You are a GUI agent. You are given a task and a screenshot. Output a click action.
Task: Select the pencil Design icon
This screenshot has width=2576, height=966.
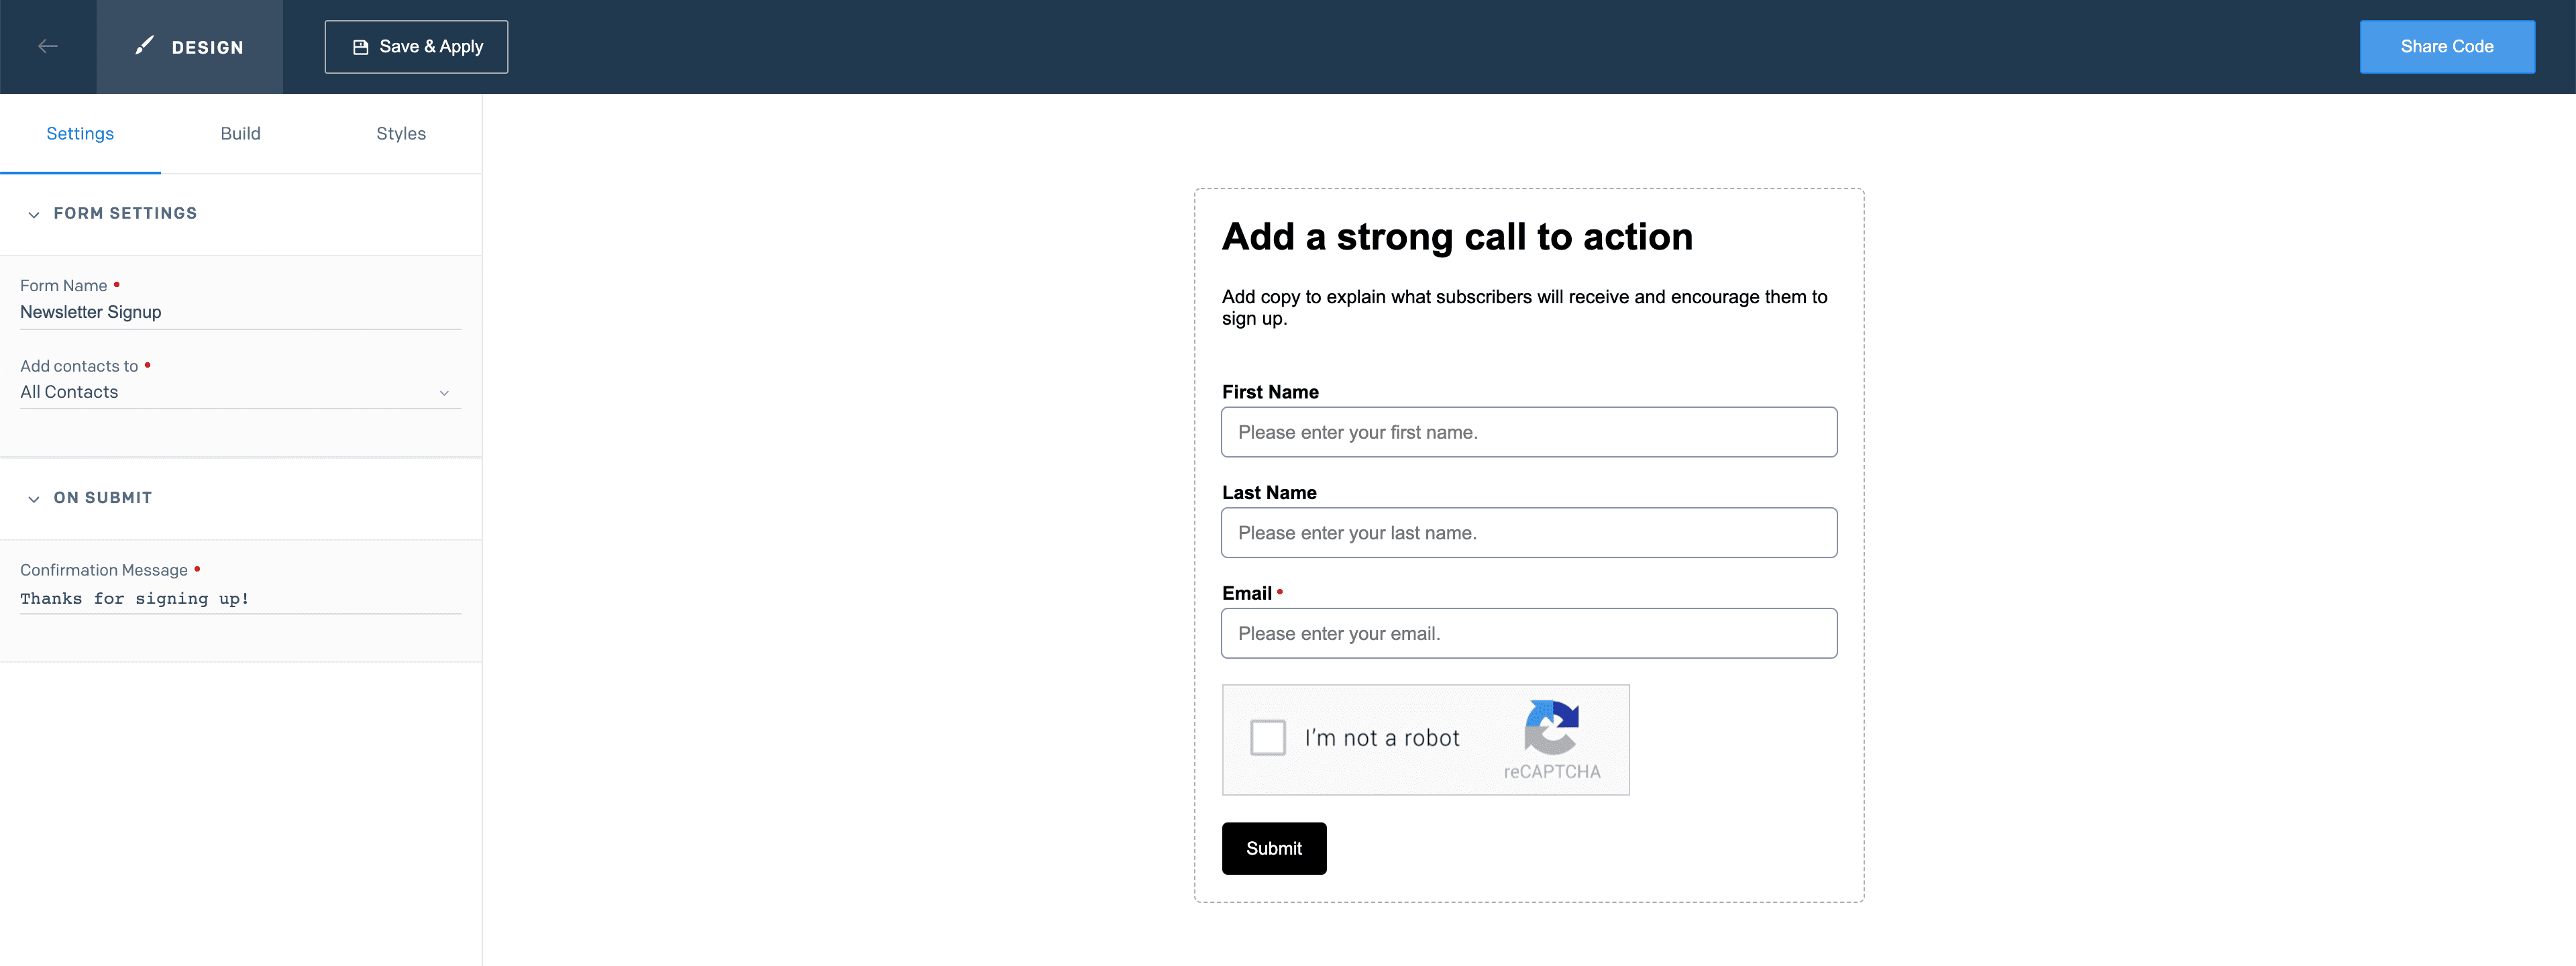coord(144,44)
